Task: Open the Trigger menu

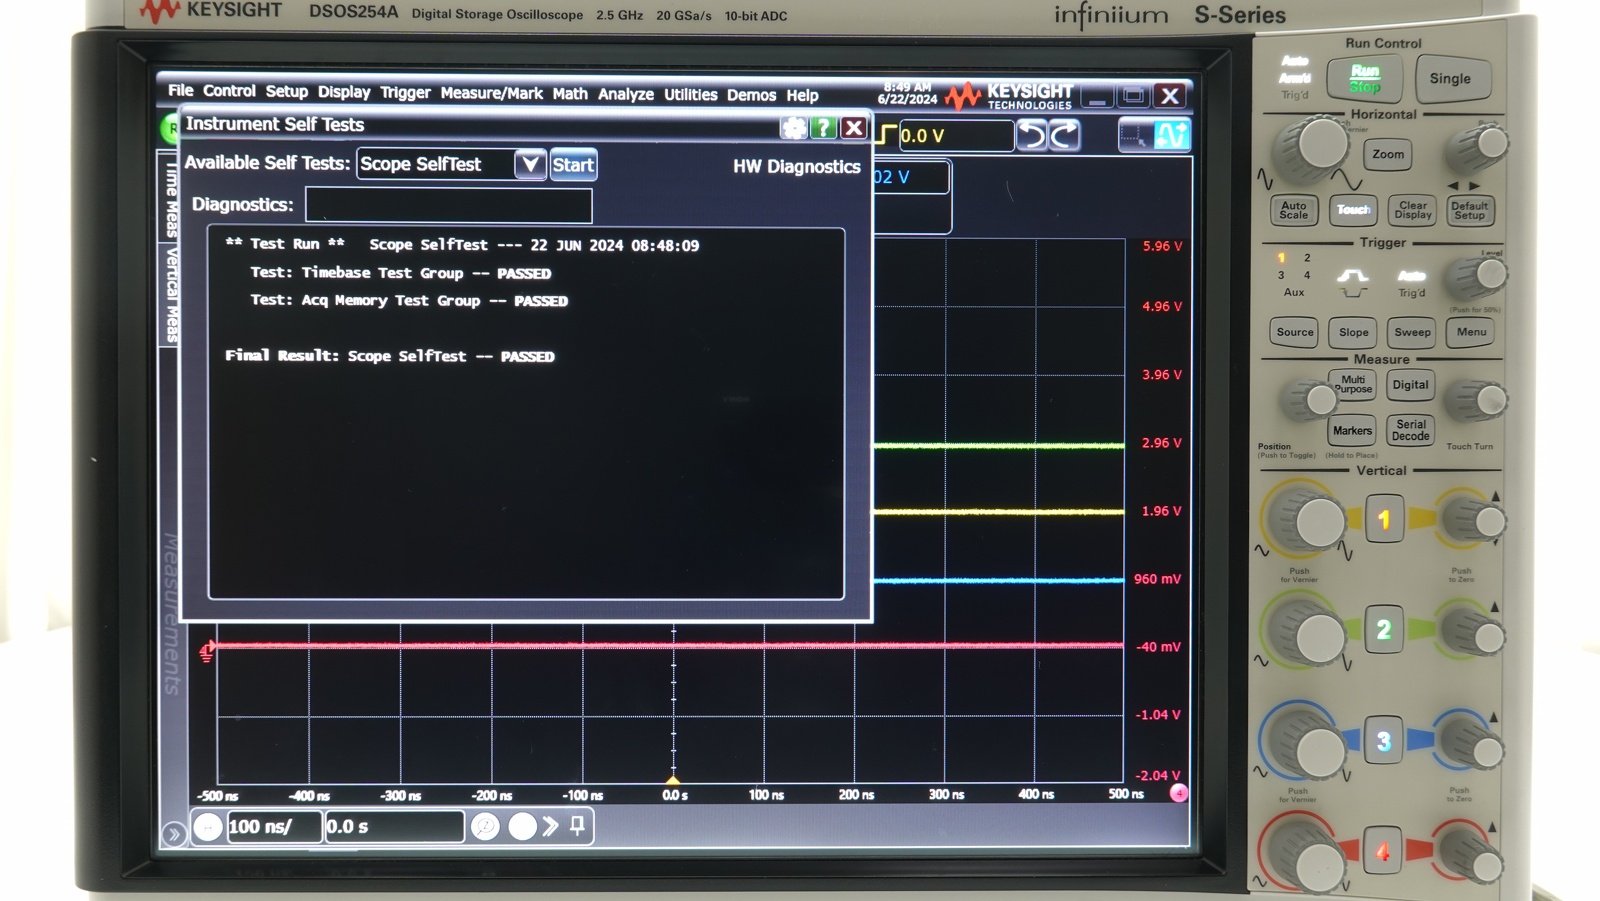Action: pos(405,93)
